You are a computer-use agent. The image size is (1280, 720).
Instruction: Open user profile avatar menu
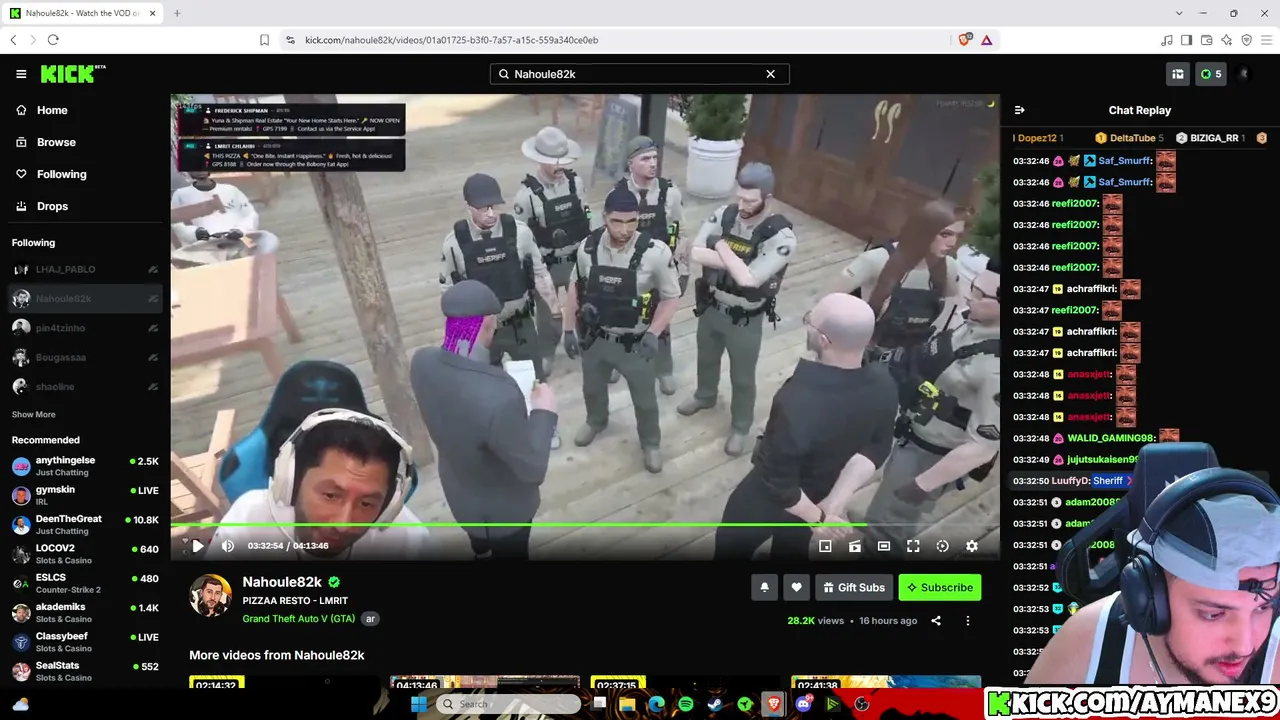[x=1245, y=74]
